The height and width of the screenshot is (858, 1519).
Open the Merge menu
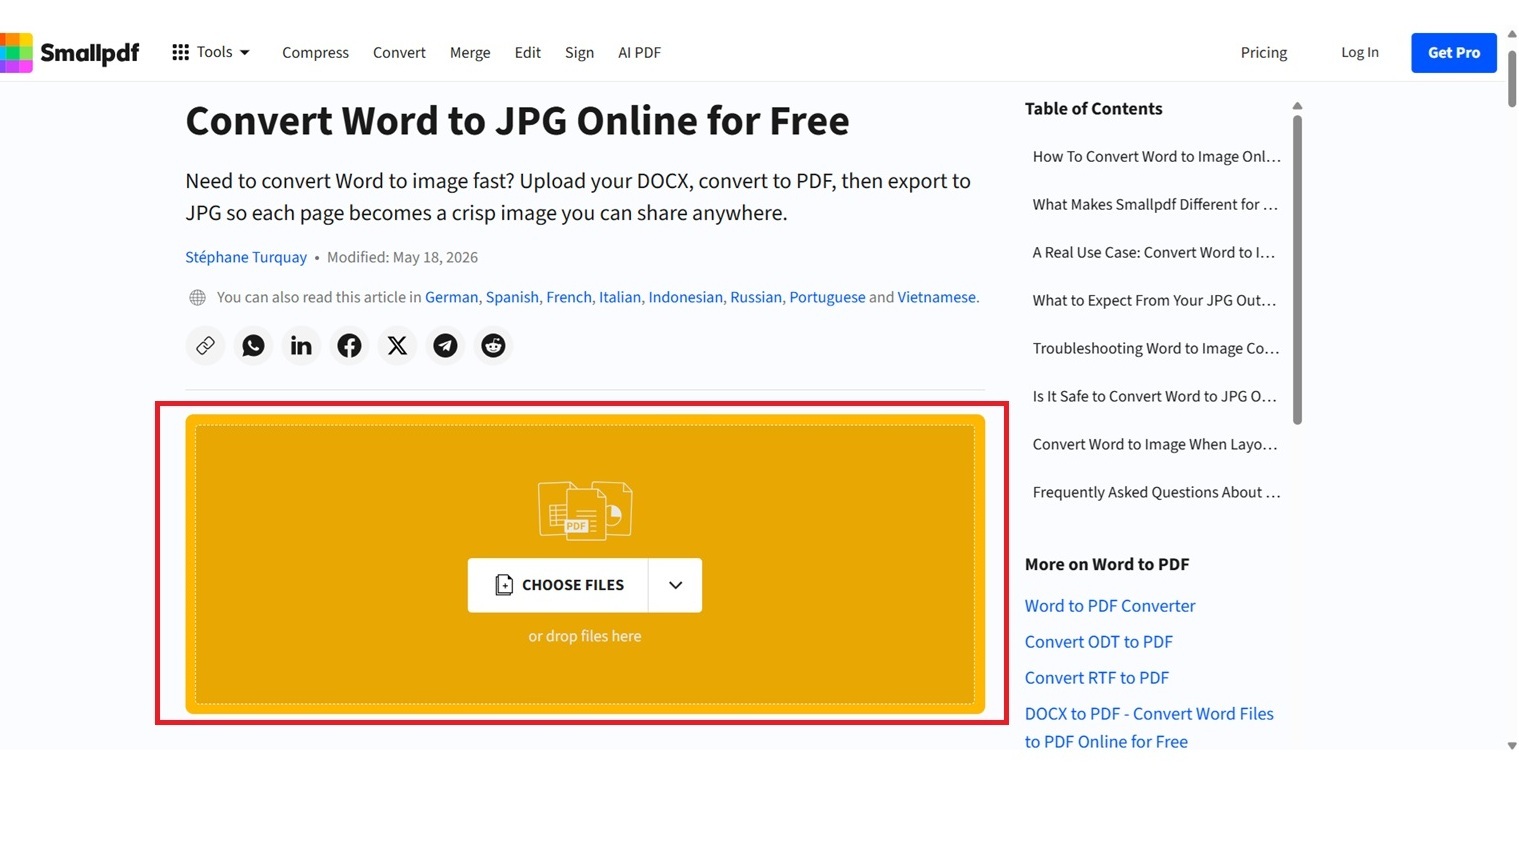[470, 52]
